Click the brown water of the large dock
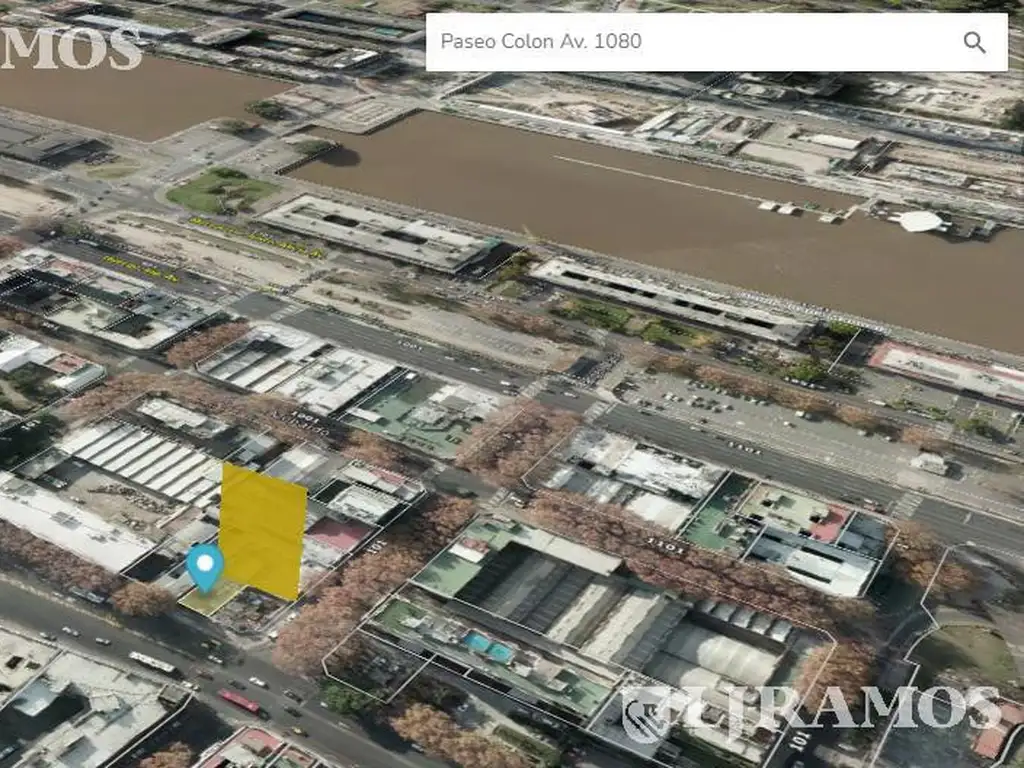The width and height of the screenshot is (1024, 768). 600,200
